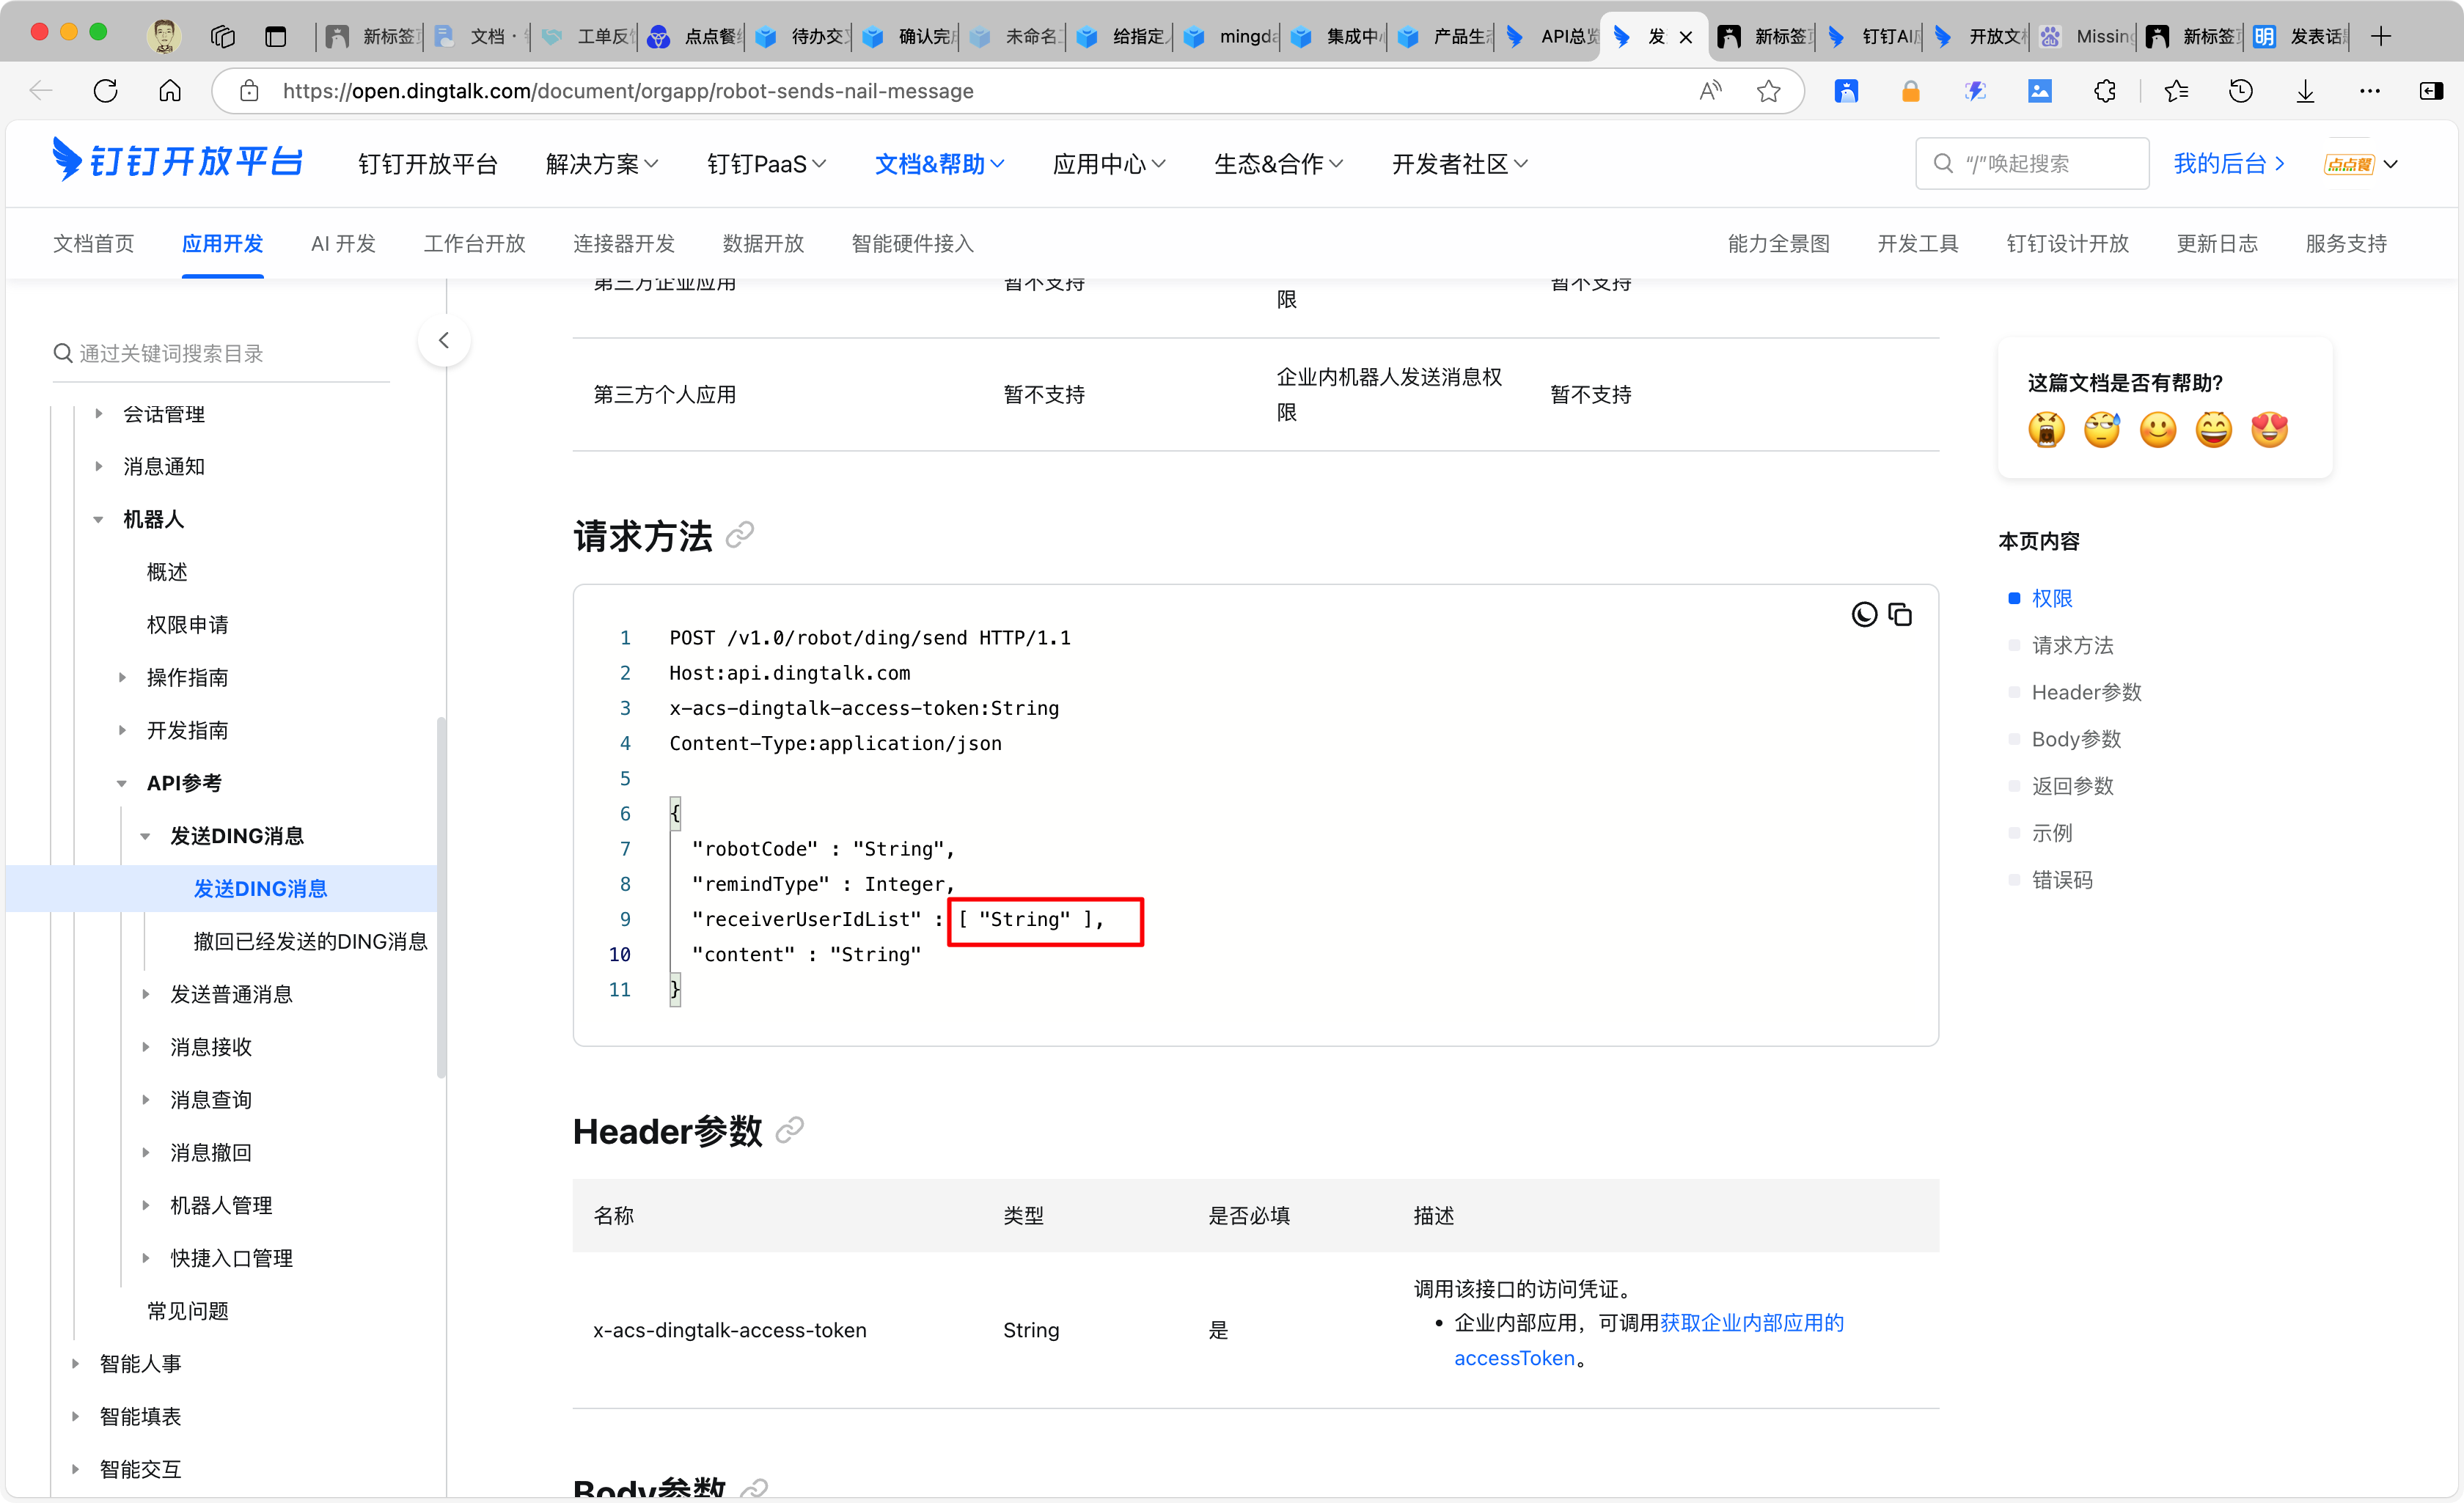Screen dimensions: 2464x1503
Task: Click the heart-eyes emoji feedback rating
Action: tap(2269, 430)
